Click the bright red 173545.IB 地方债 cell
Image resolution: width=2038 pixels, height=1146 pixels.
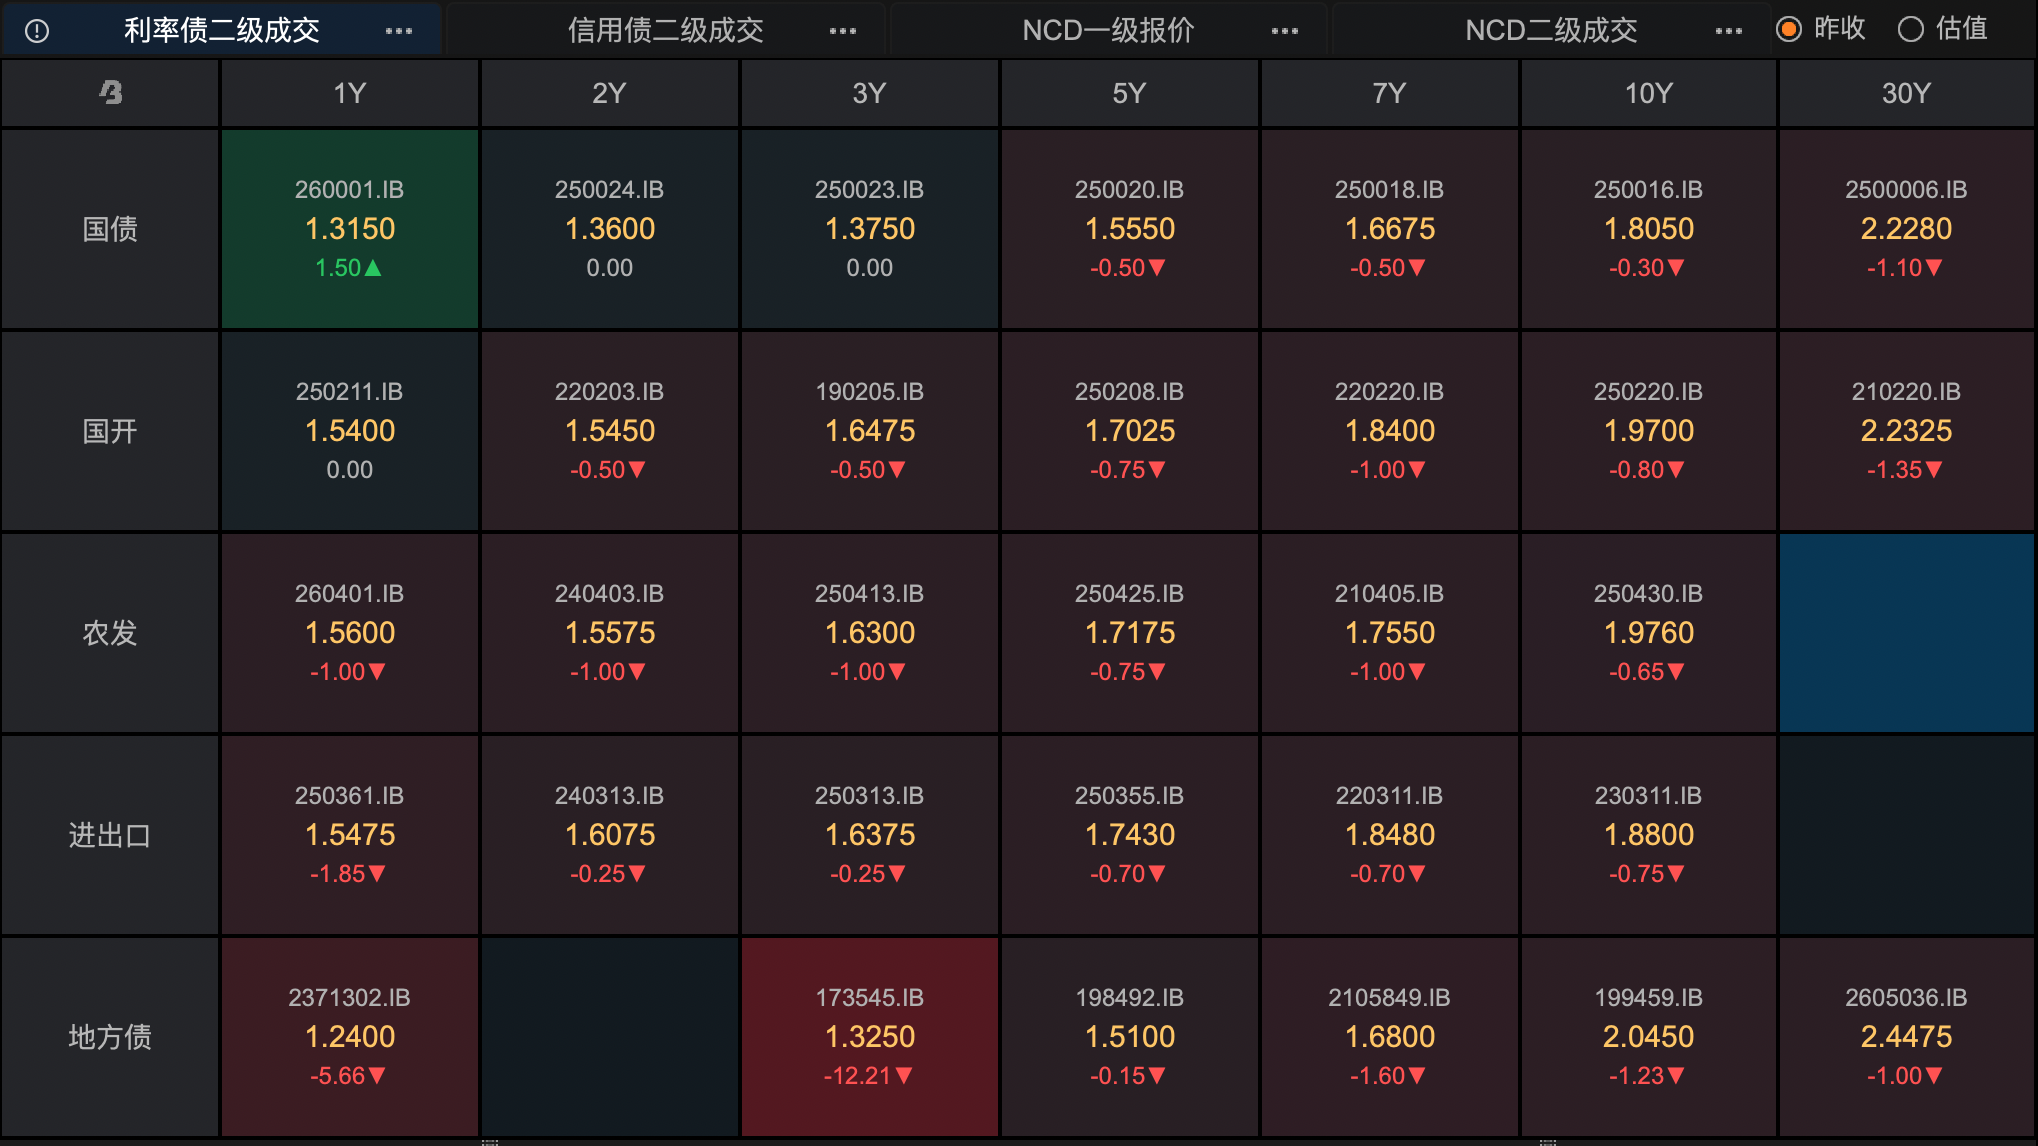870,1037
